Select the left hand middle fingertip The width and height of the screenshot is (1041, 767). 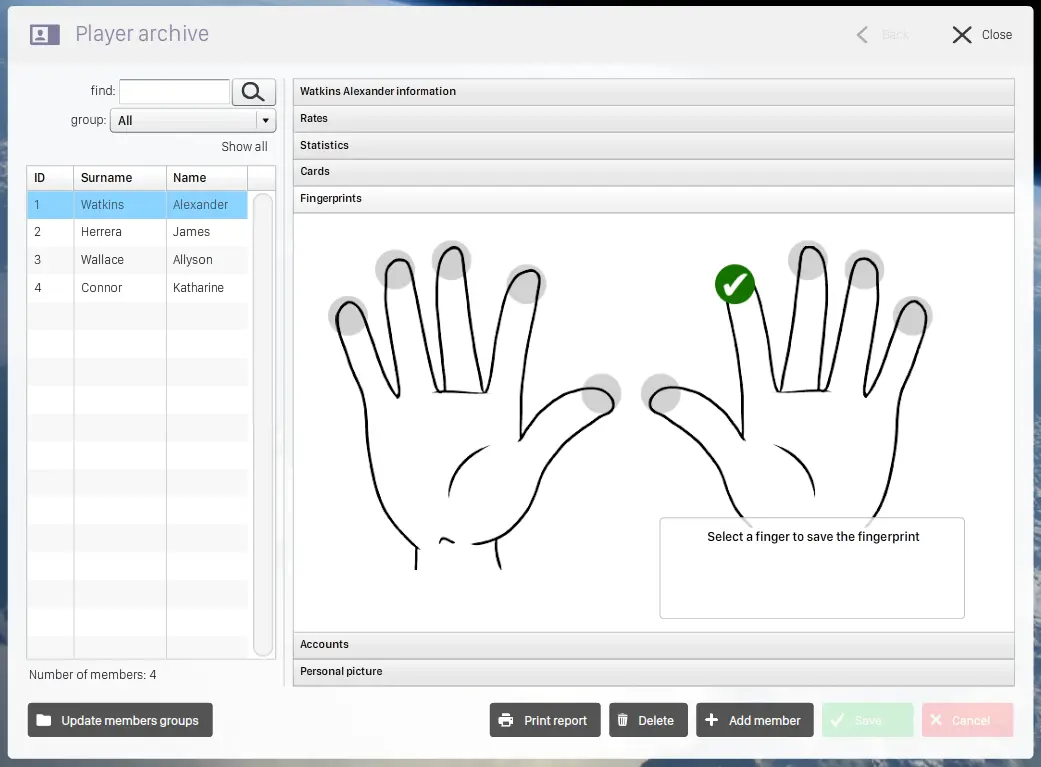(451, 260)
